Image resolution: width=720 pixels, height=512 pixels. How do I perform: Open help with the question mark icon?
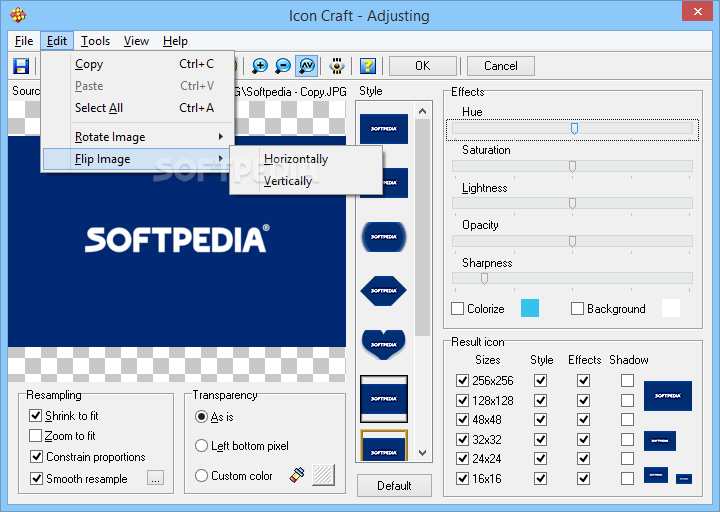click(367, 66)
